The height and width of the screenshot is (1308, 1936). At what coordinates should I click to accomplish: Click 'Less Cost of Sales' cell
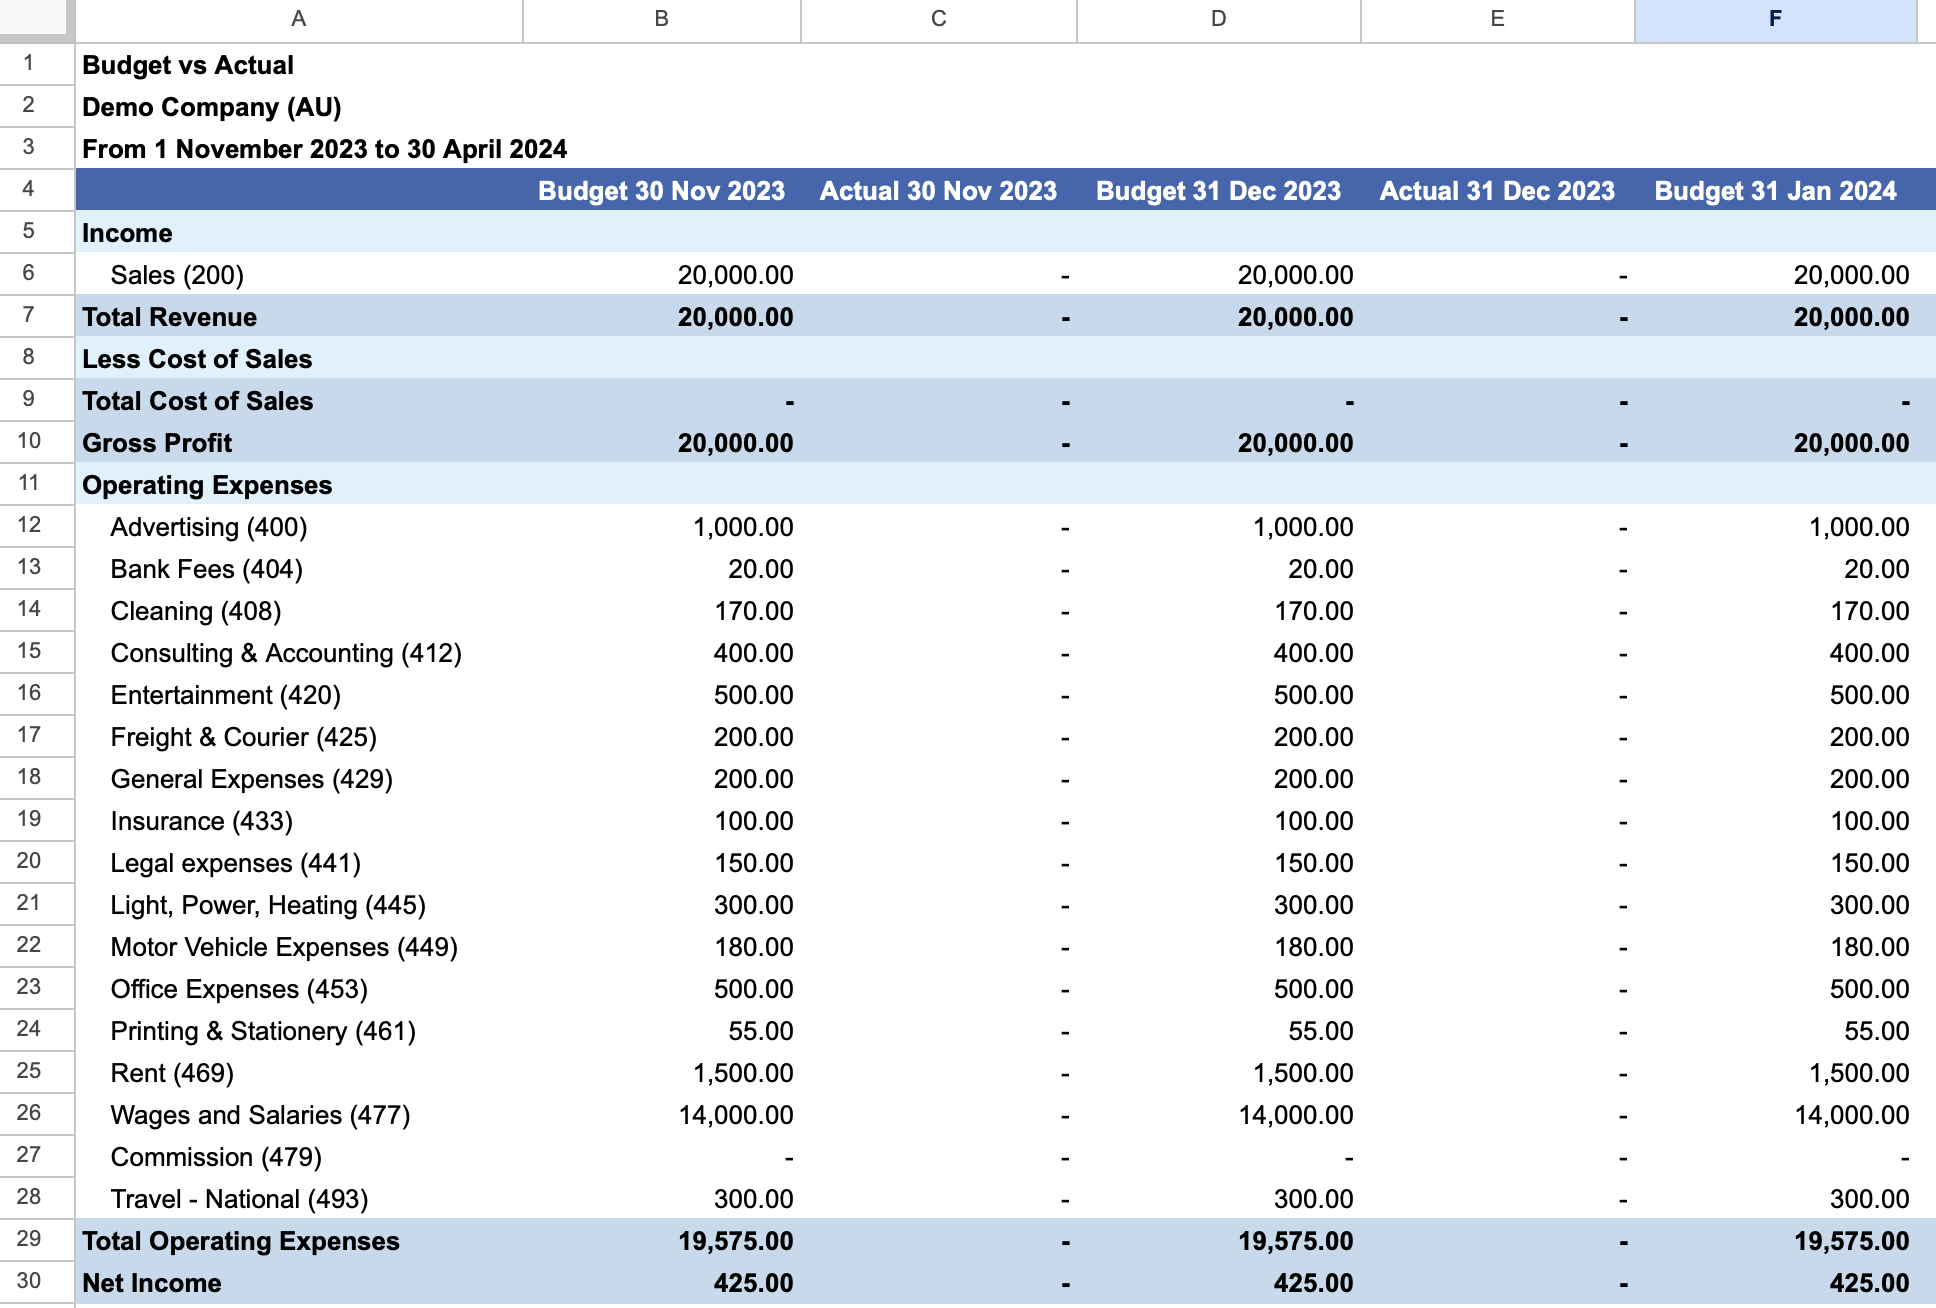tap(299, 359)
